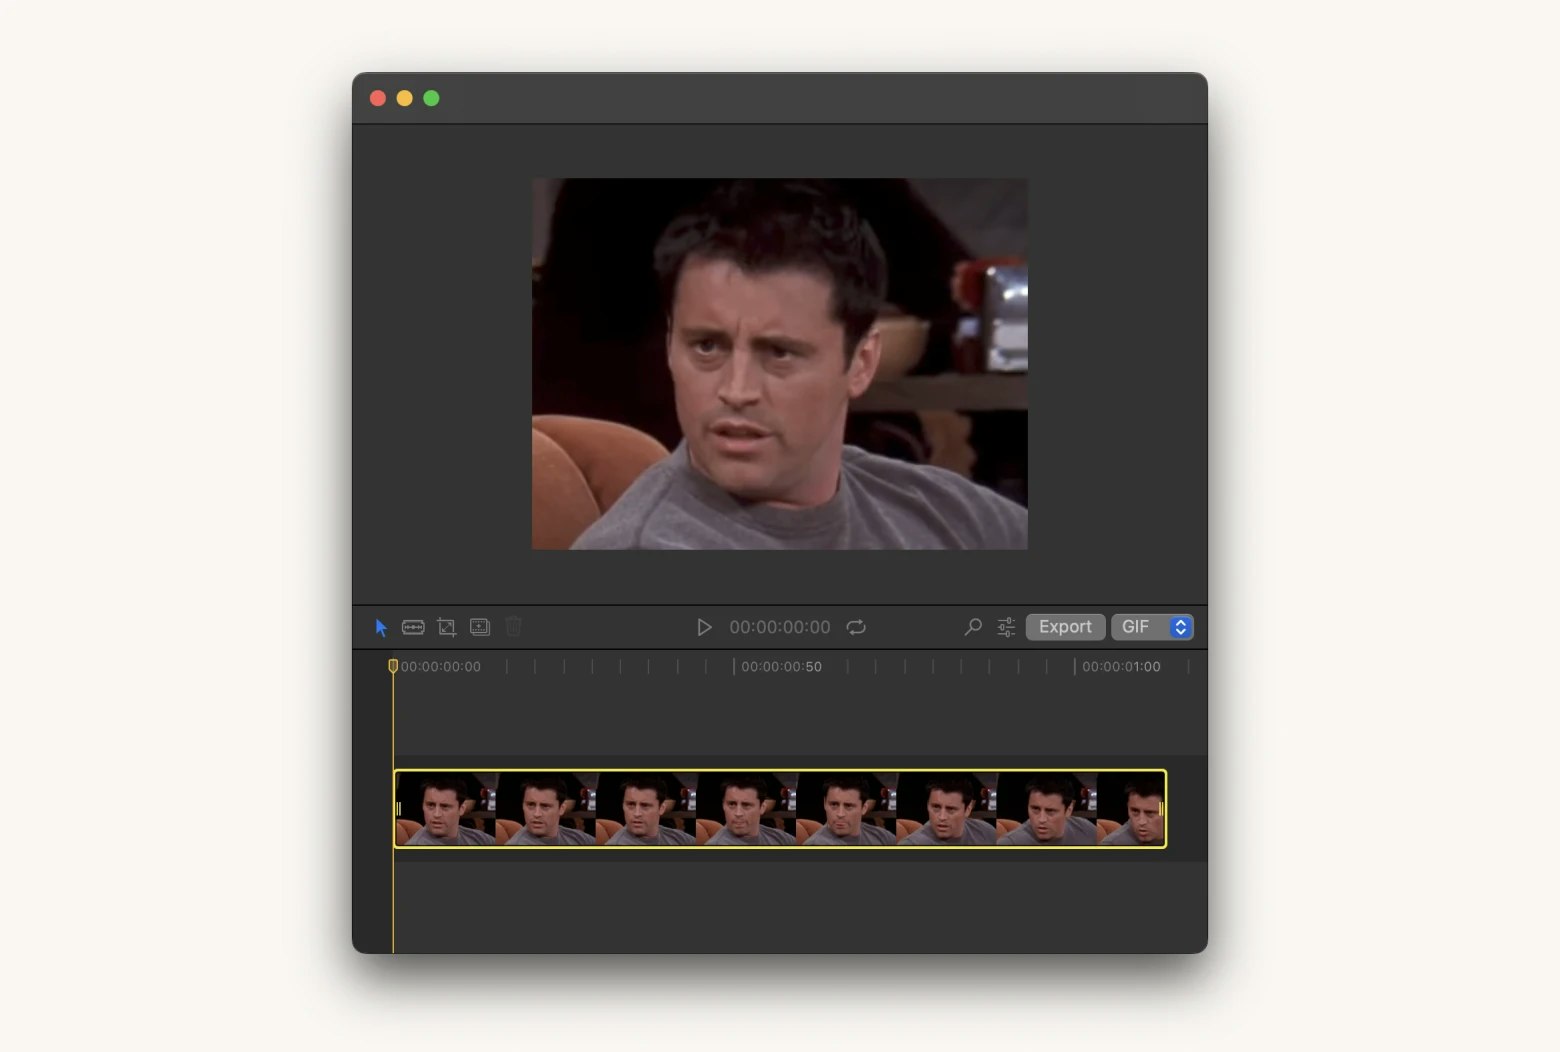Play the GIF preview
The width and height of the screenshot is (1560, 1052).
pyautogui.click(x=704, y=627)
